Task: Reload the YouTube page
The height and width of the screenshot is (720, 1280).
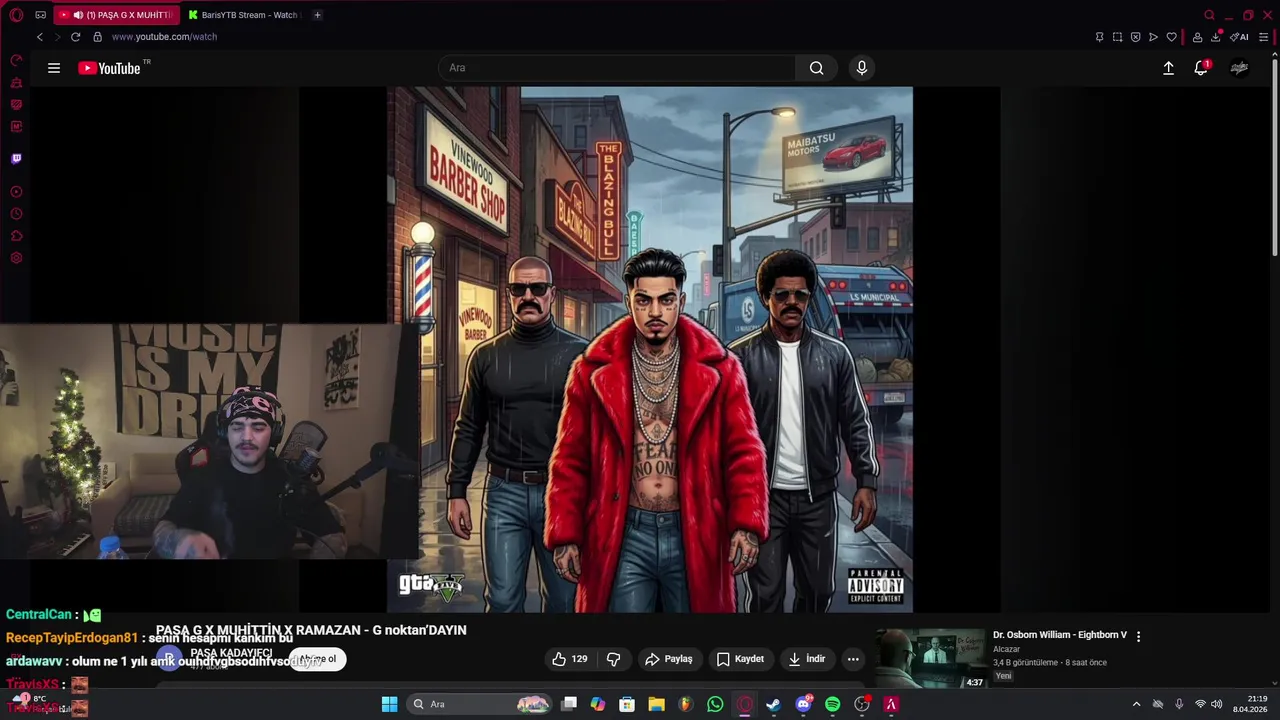Action: [75, 37]
